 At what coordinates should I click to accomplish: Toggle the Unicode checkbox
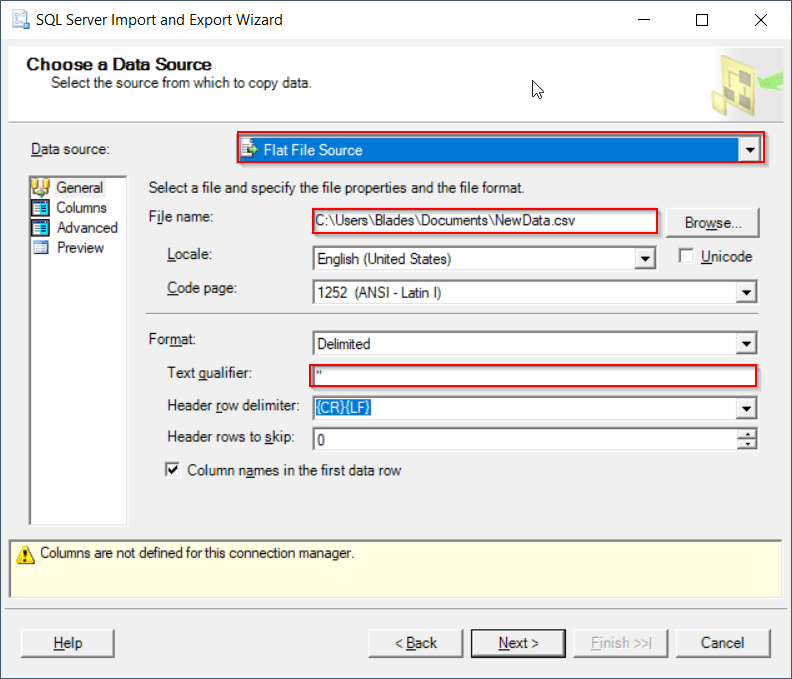click(686, 256)
